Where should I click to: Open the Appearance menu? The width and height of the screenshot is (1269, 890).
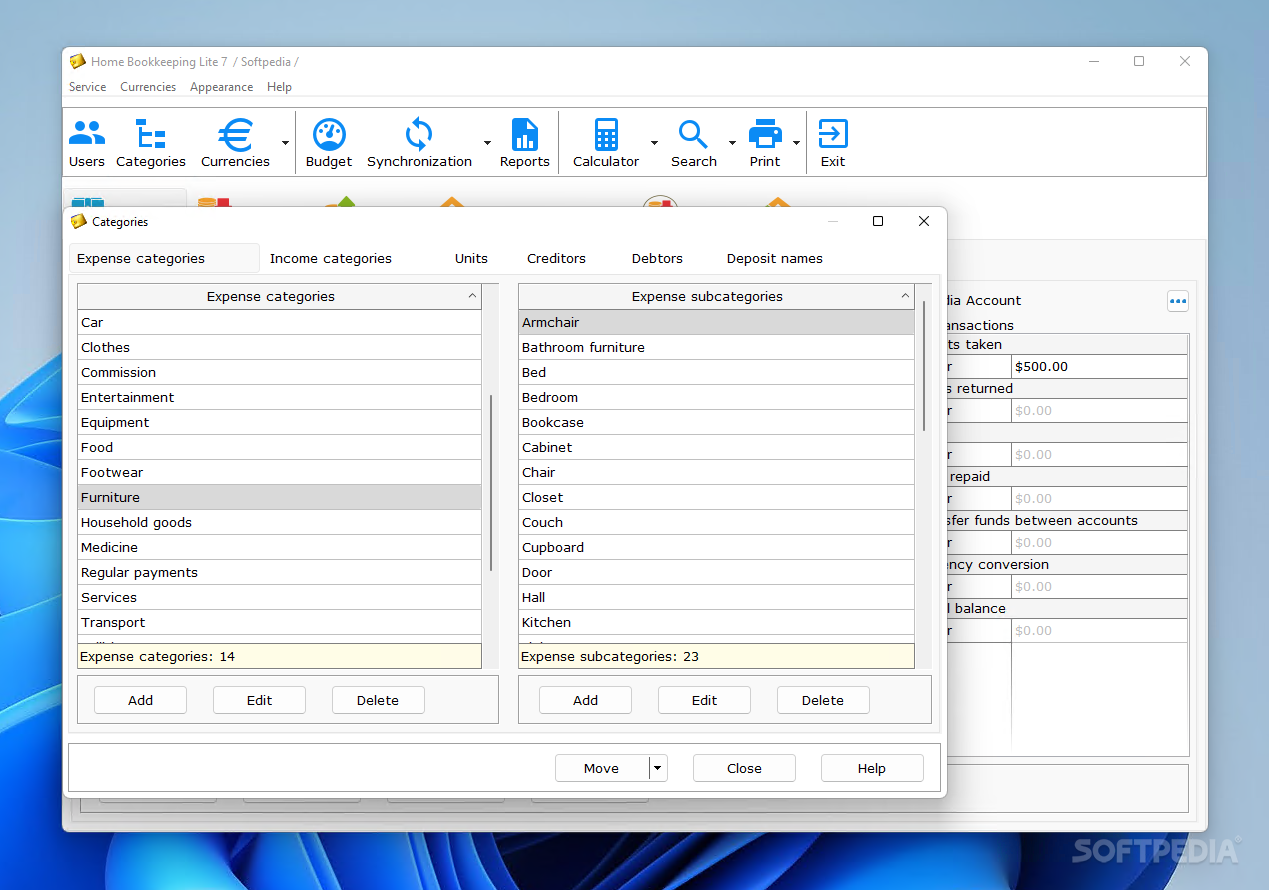[x=221, y=87]
